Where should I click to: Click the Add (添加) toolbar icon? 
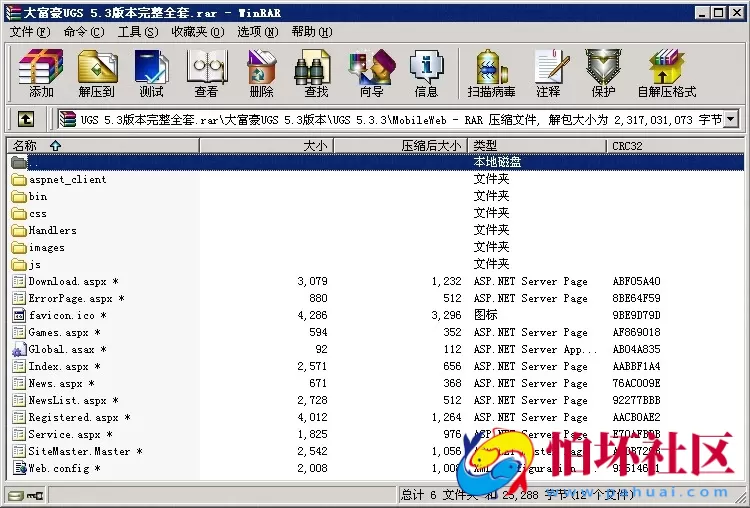click(x=41, y=73)
